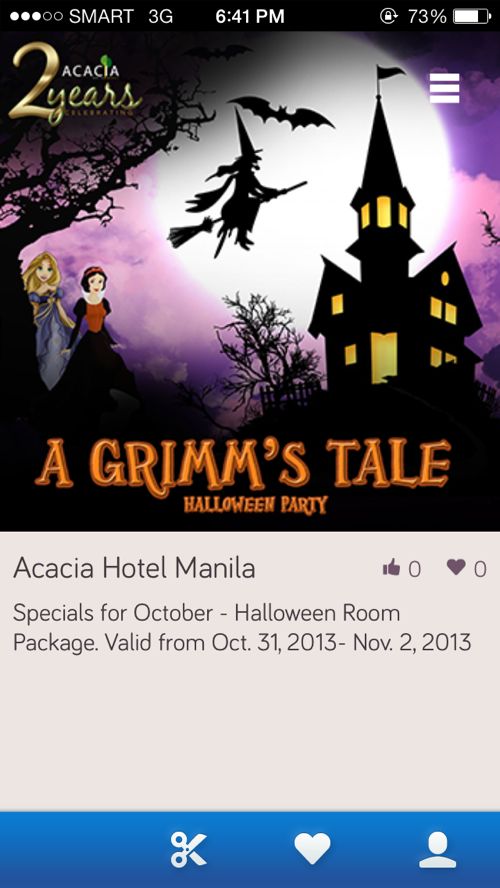Screen dimensions: 500x888
Task: Tap the flying witch in poster
Action: click(238, 184)
